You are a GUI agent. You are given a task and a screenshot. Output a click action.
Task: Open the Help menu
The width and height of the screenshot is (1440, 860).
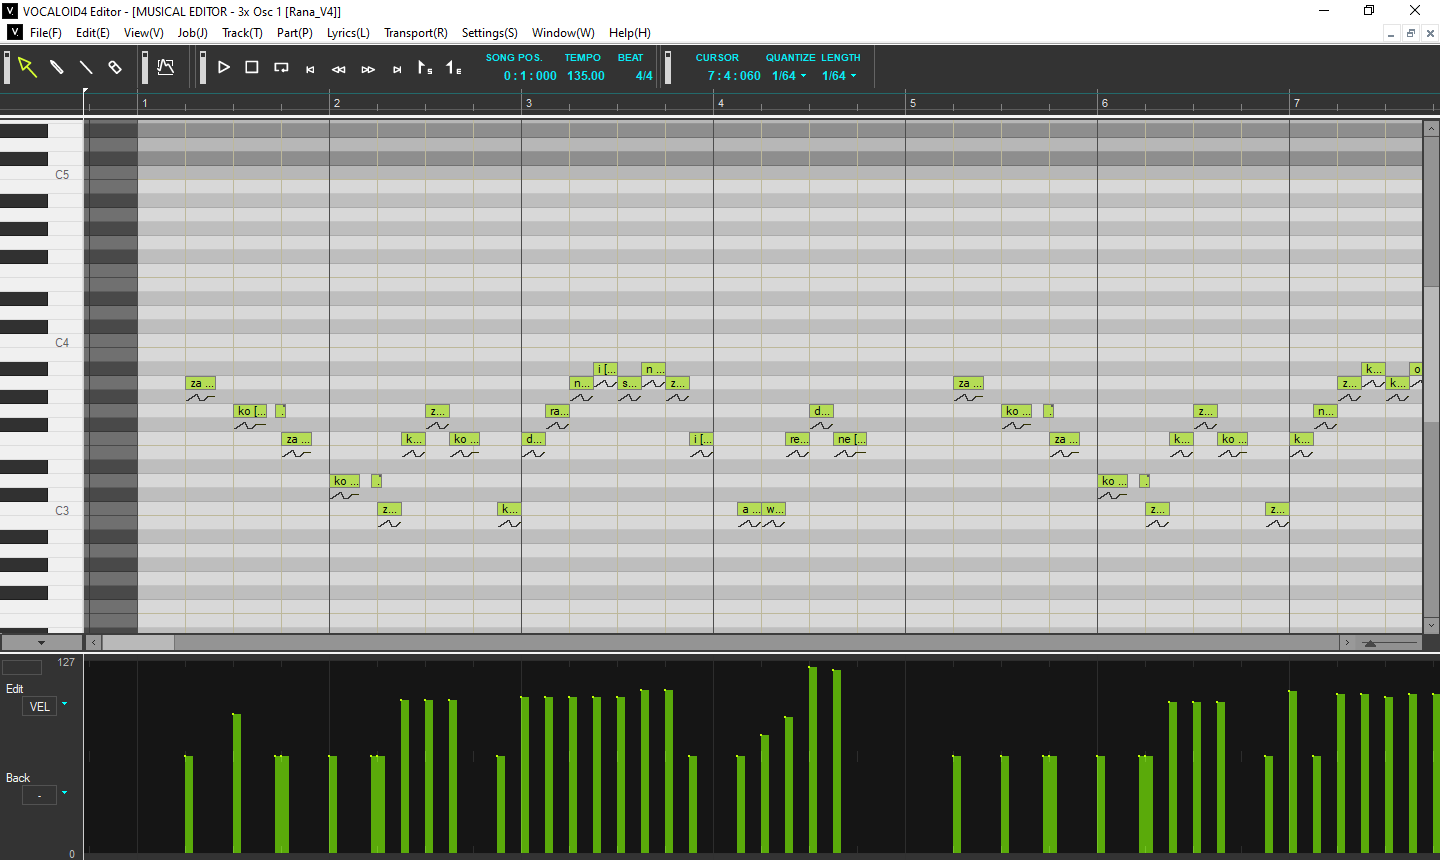coord(630,33)
